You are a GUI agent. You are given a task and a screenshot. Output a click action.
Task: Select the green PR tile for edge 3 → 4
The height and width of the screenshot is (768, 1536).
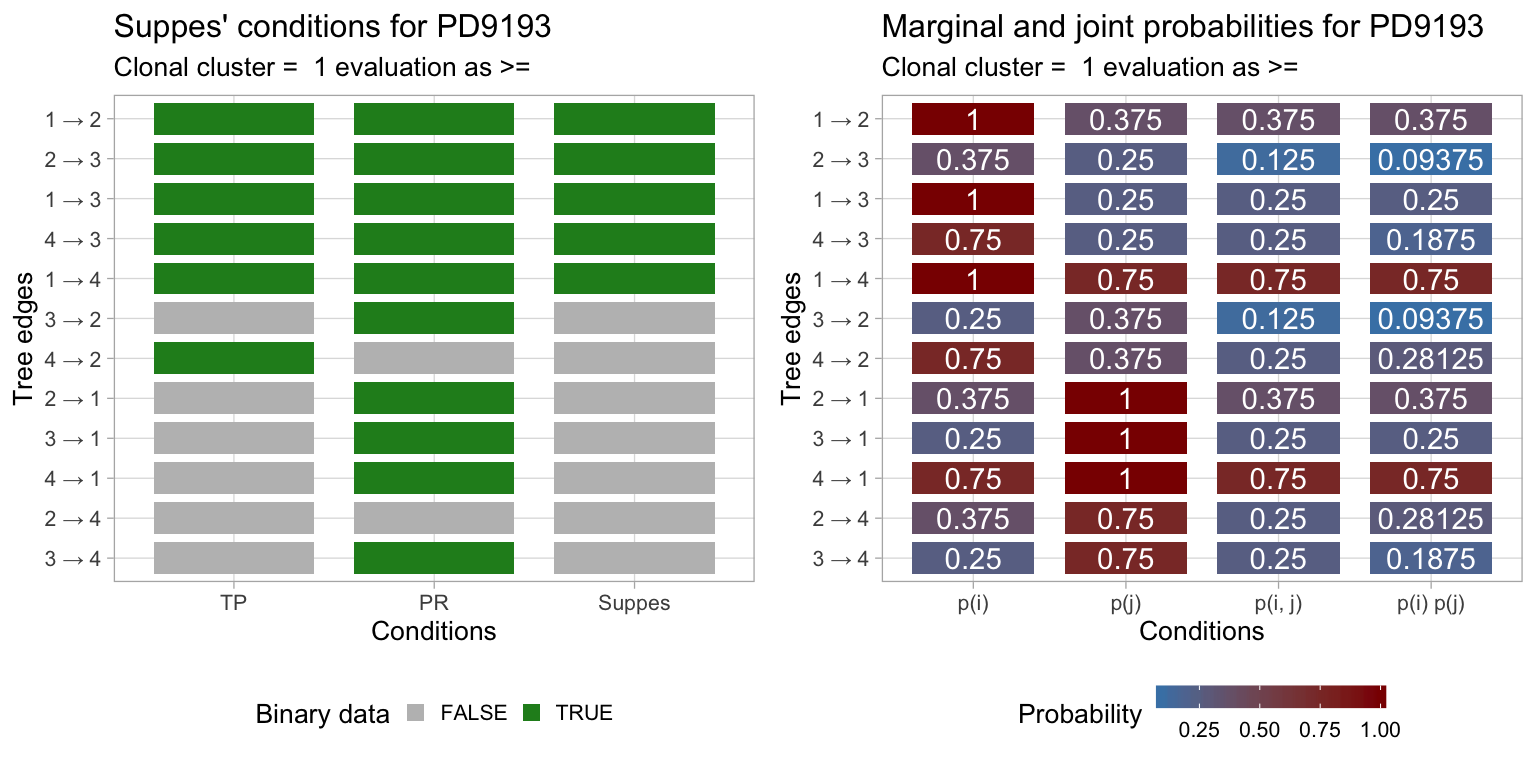click(x=434, y=558)
